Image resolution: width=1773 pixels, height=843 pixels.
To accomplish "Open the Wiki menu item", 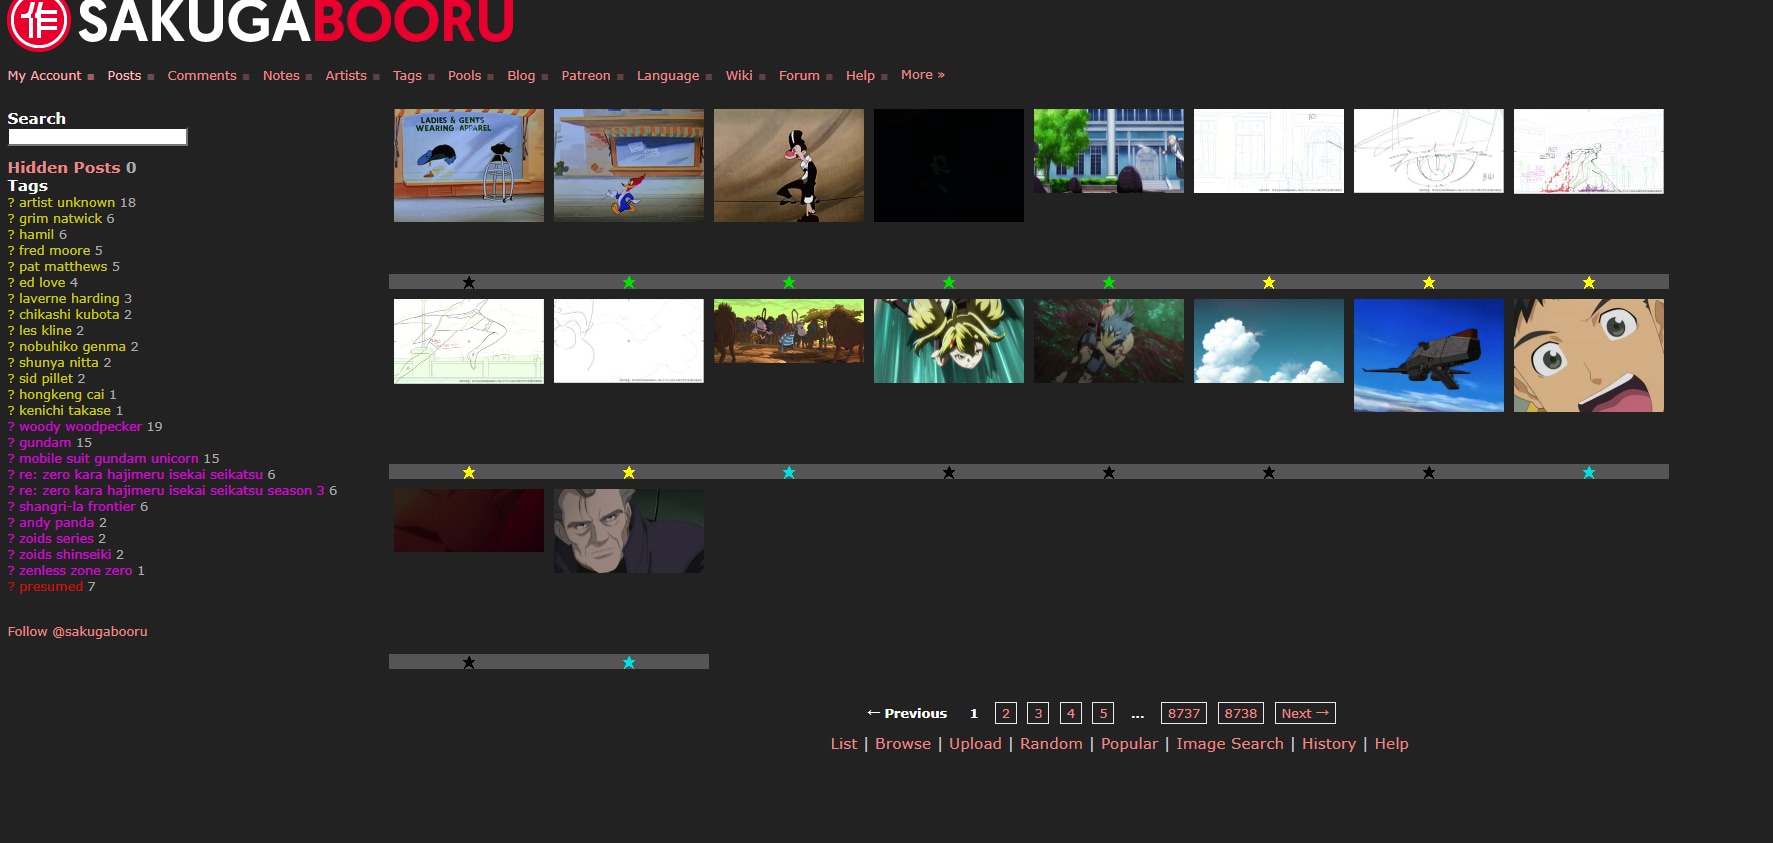I will coord(739,76).
